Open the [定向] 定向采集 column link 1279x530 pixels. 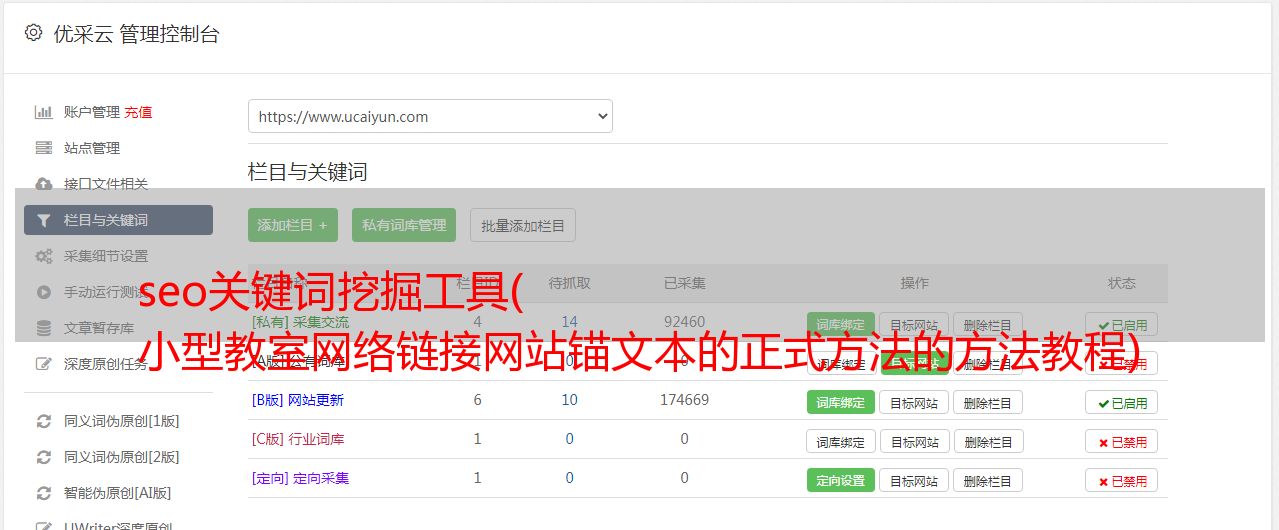coord(301,478)
